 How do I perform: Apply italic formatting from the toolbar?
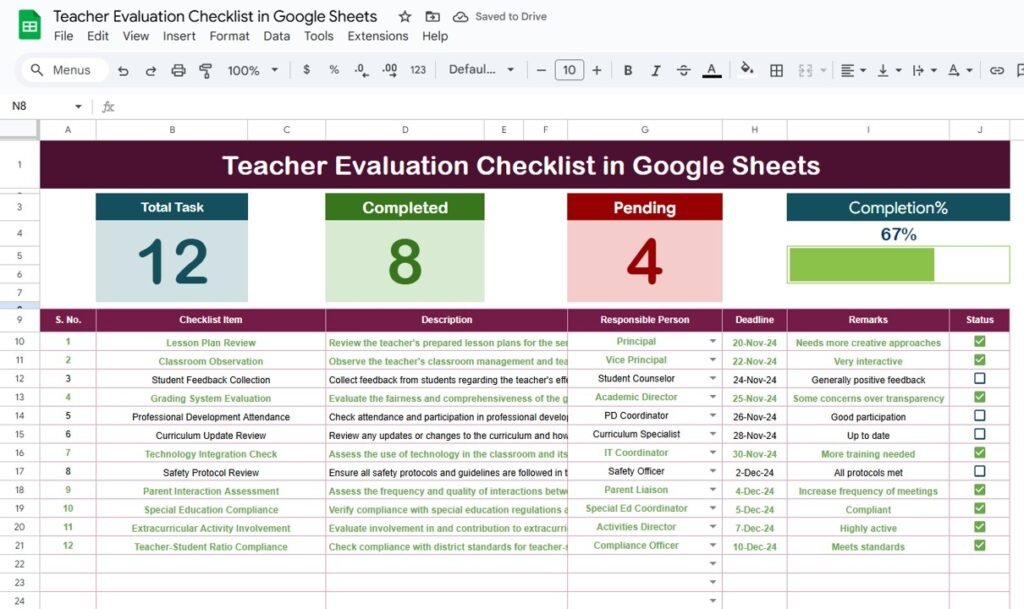[x=657, y=71]
